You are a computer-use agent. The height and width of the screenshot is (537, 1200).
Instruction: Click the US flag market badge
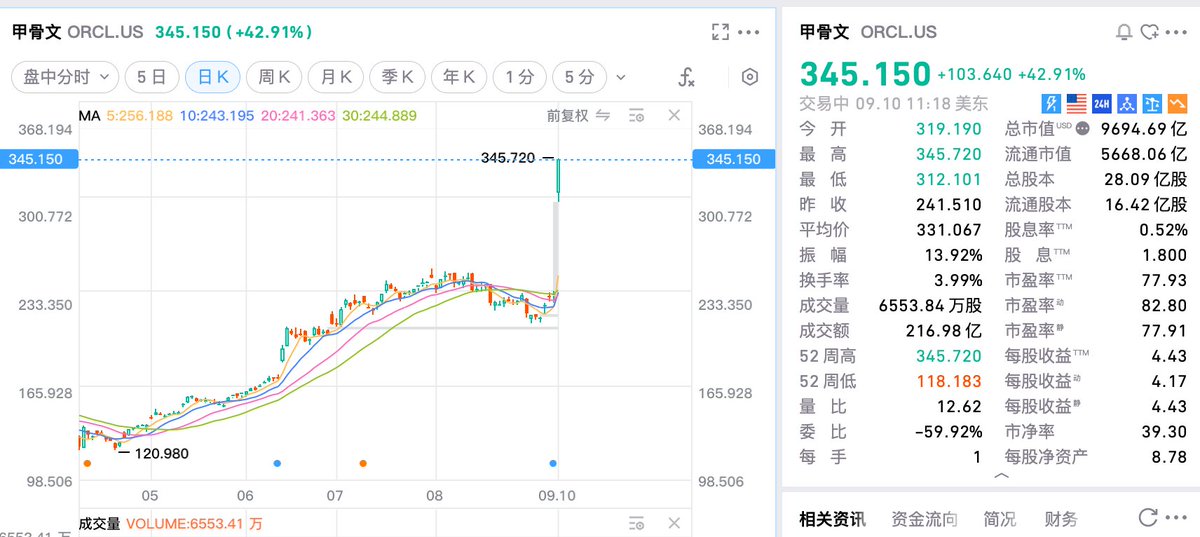pyautogui.click(x=1076, y=102)
